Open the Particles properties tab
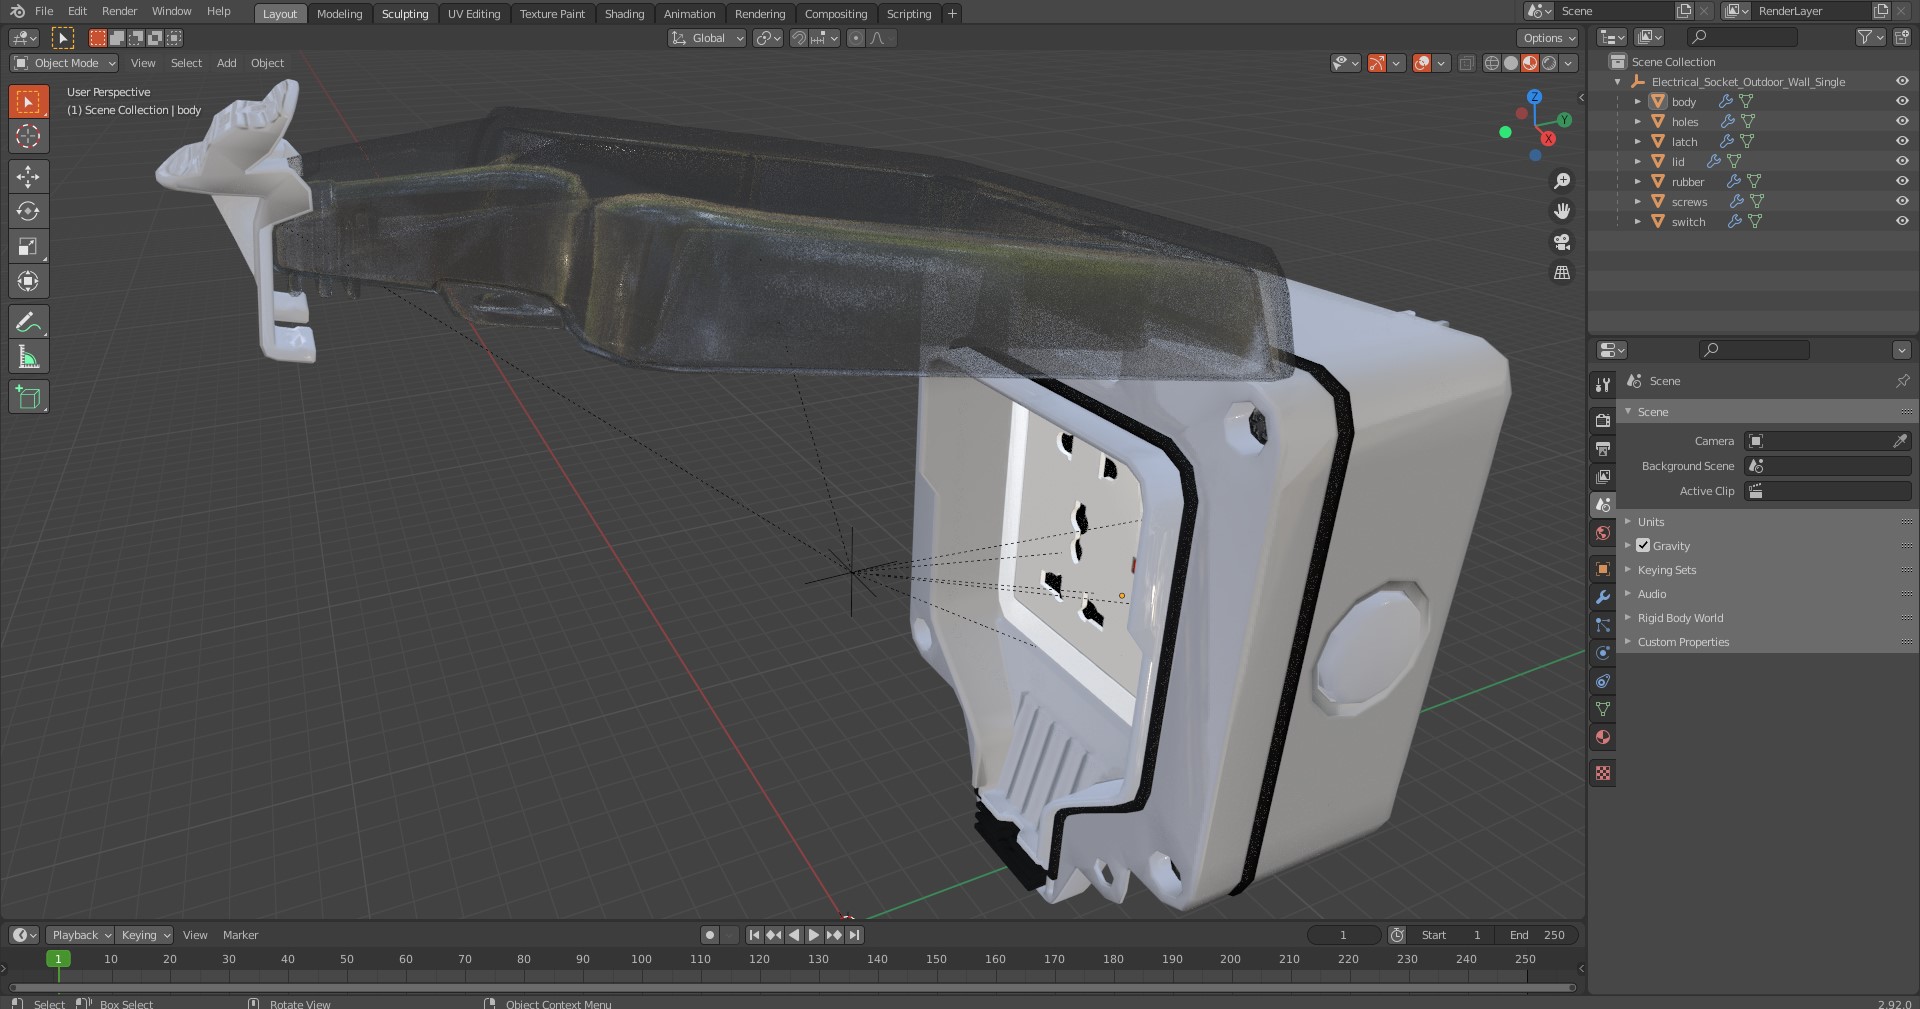 click(1603, 625)
